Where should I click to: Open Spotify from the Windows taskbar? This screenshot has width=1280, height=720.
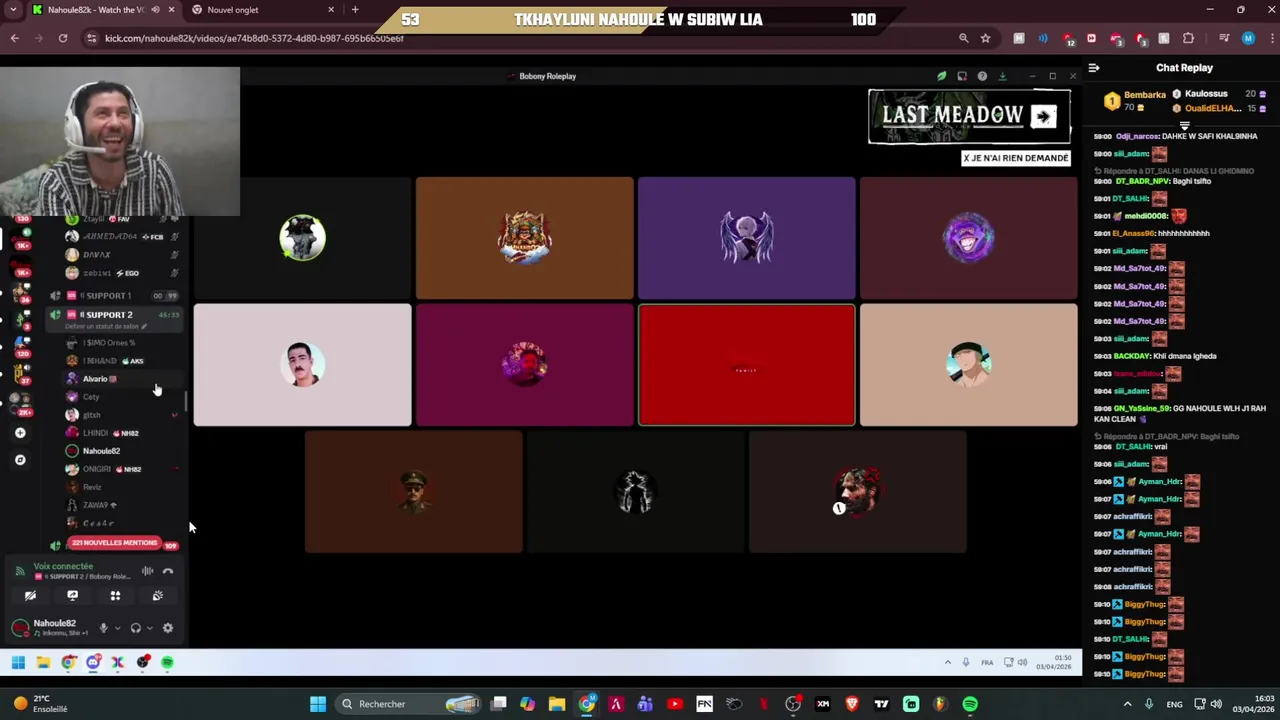point(969,704)
